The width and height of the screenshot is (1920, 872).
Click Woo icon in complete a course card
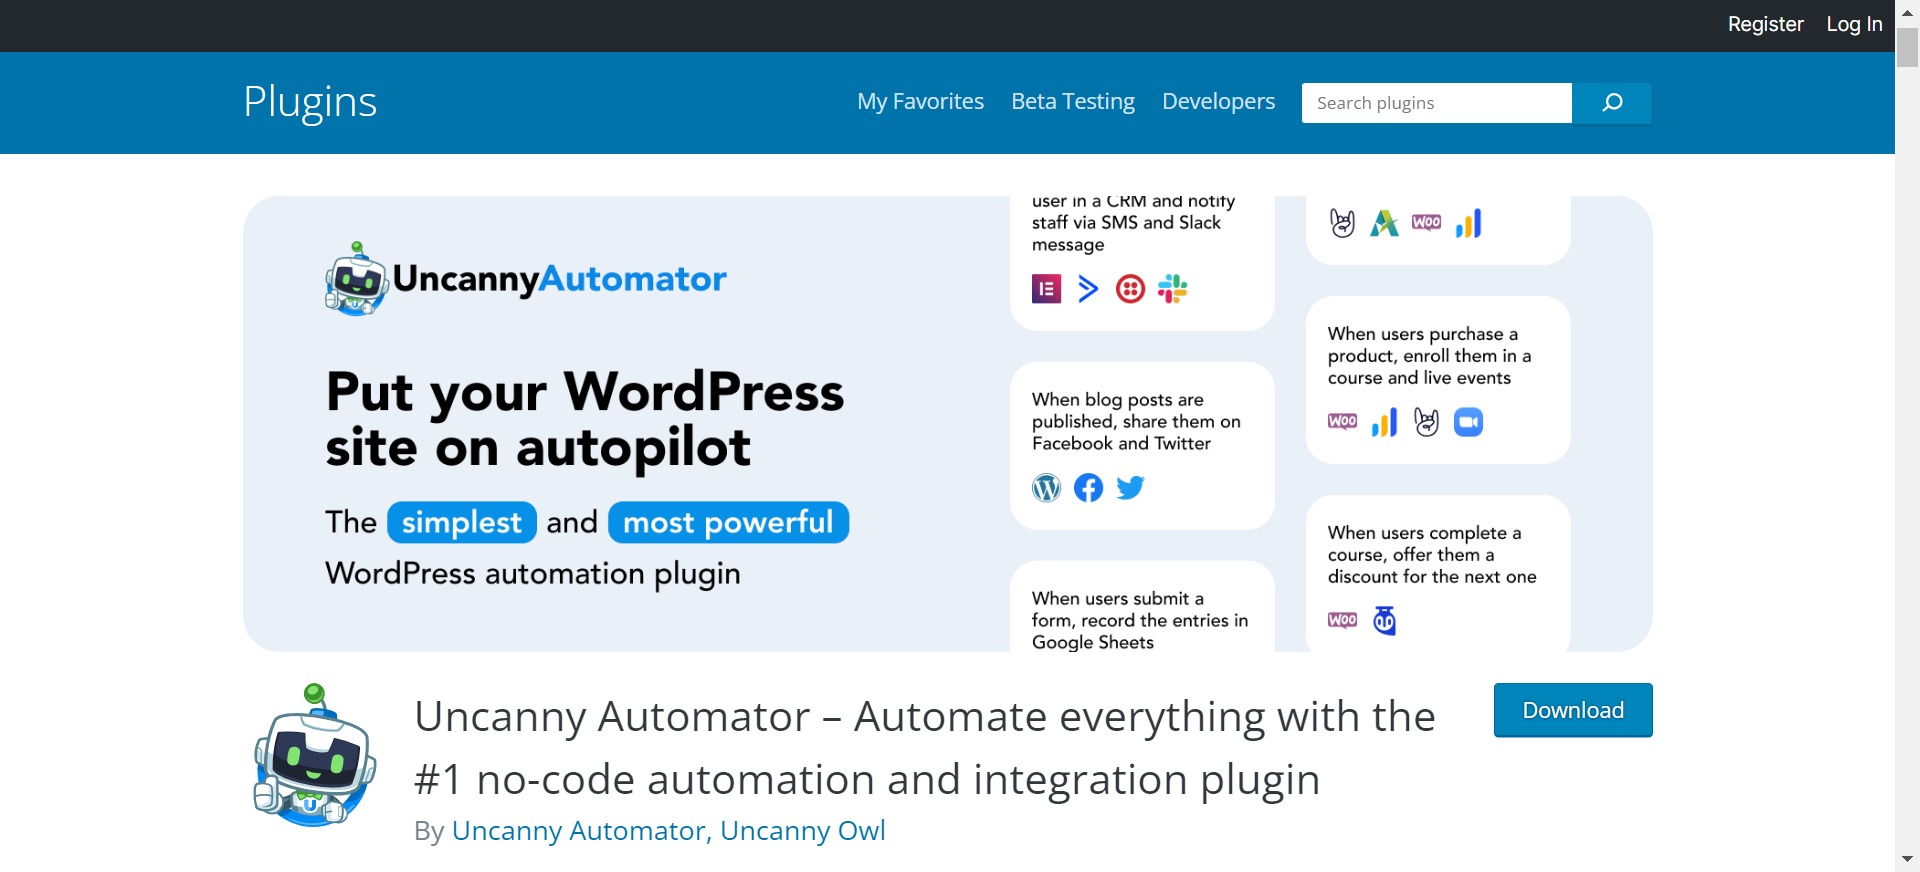(1342, 620)
